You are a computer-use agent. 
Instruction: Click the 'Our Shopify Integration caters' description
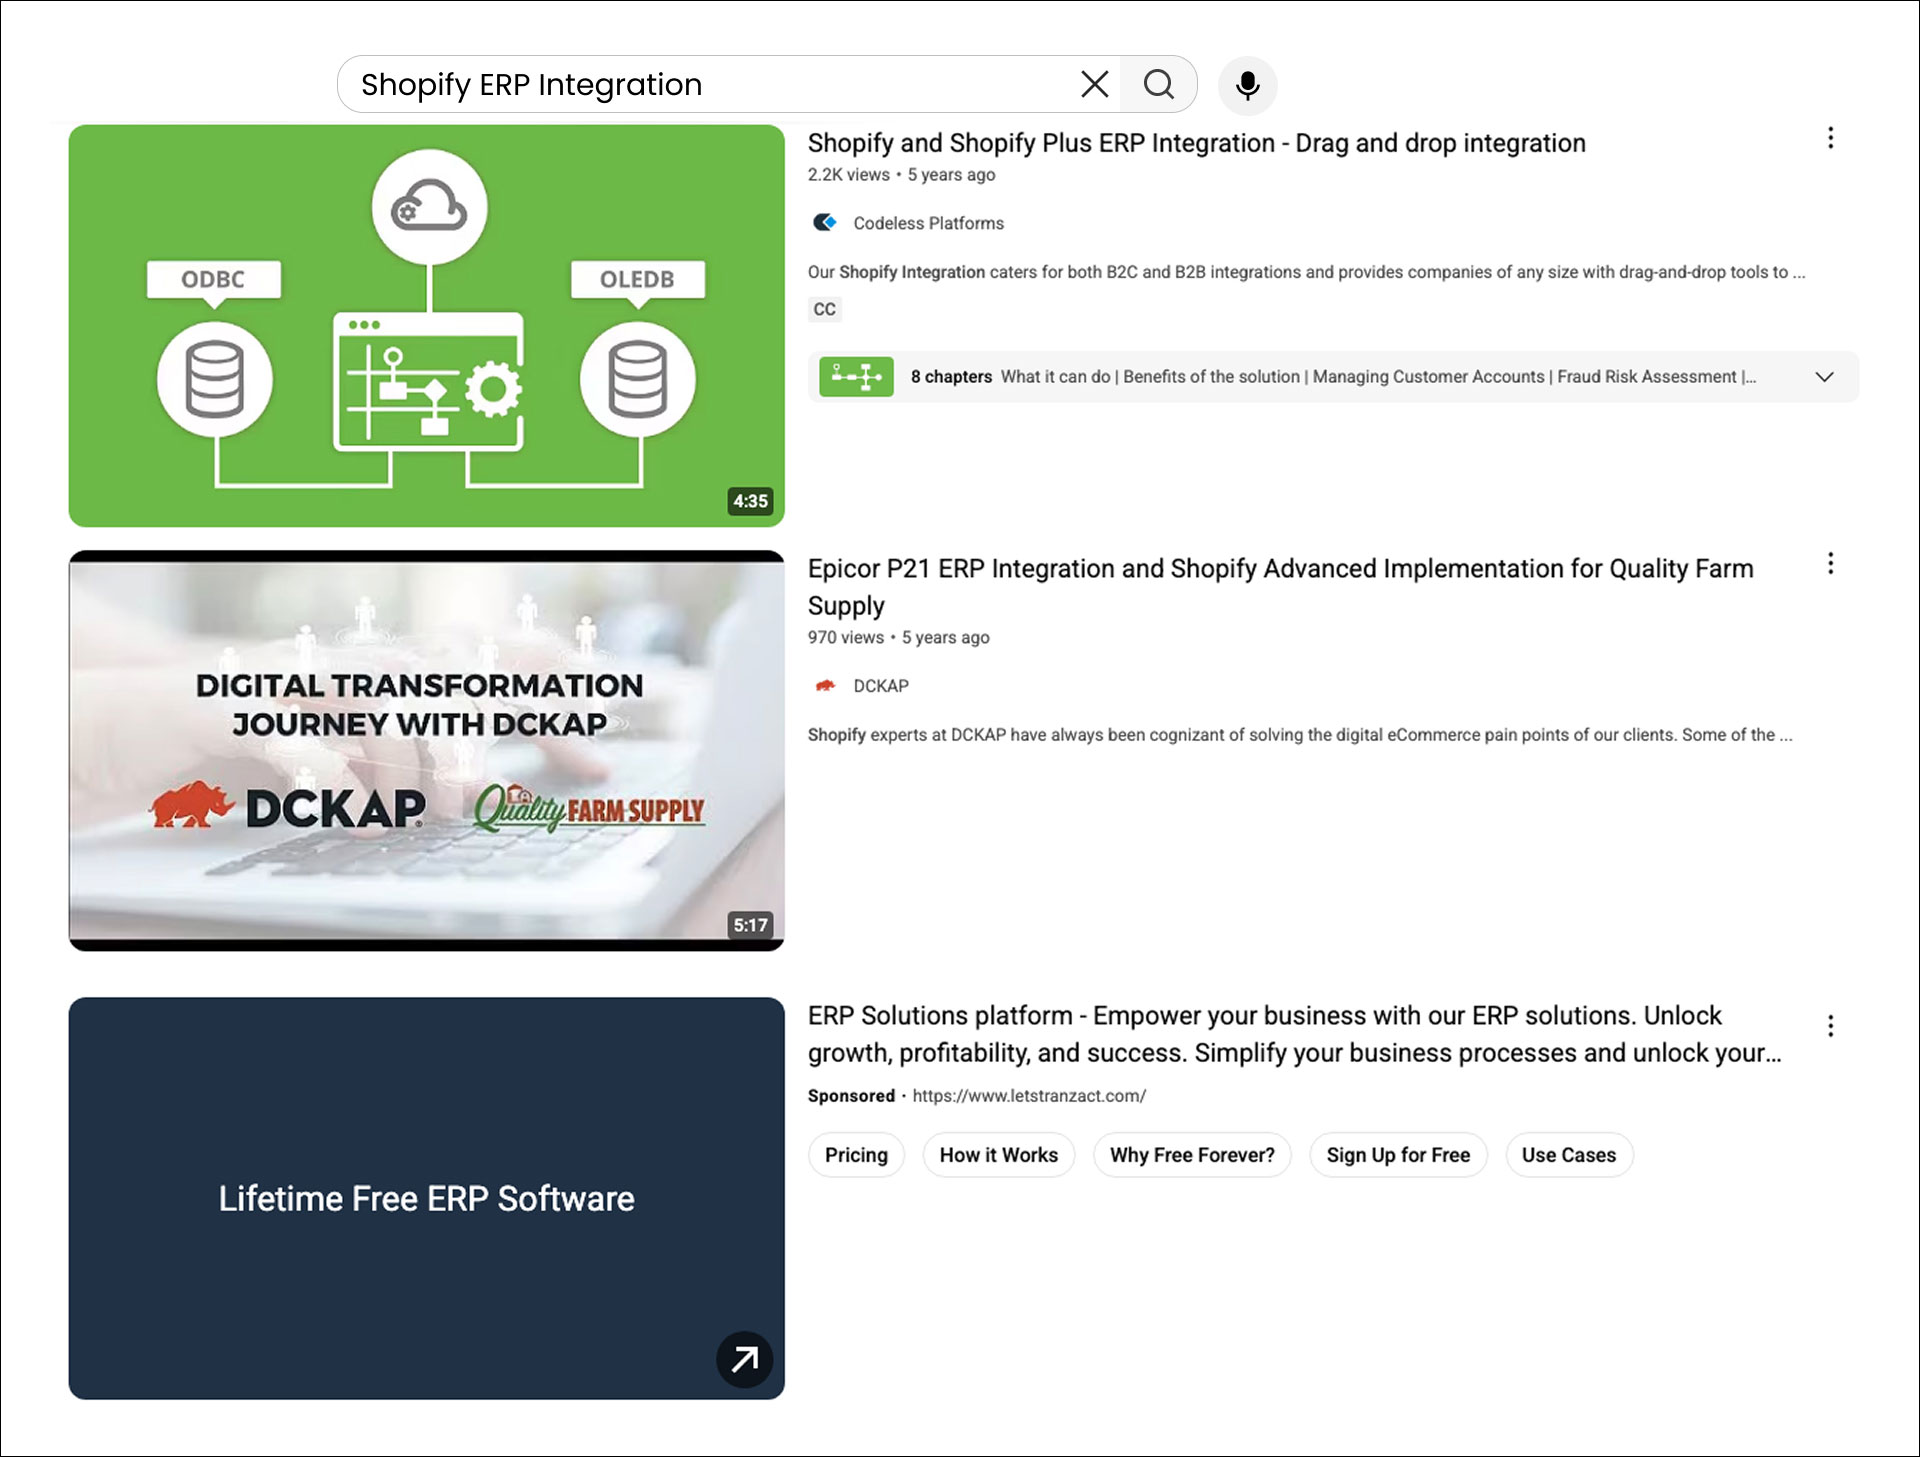[1306, 272]
